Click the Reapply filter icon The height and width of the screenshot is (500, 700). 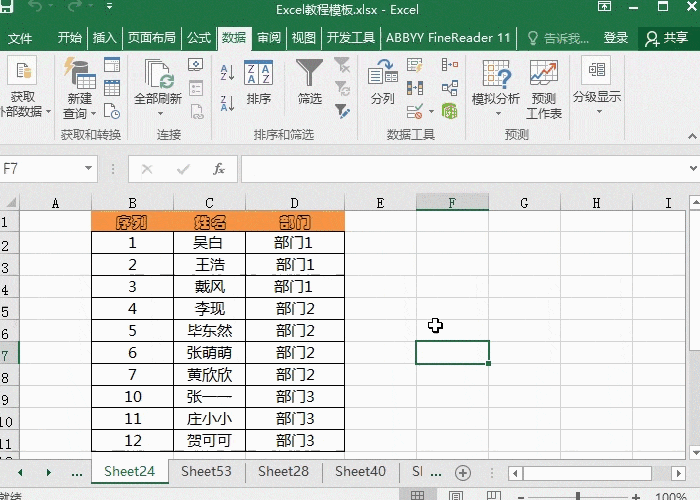[342, 88]
